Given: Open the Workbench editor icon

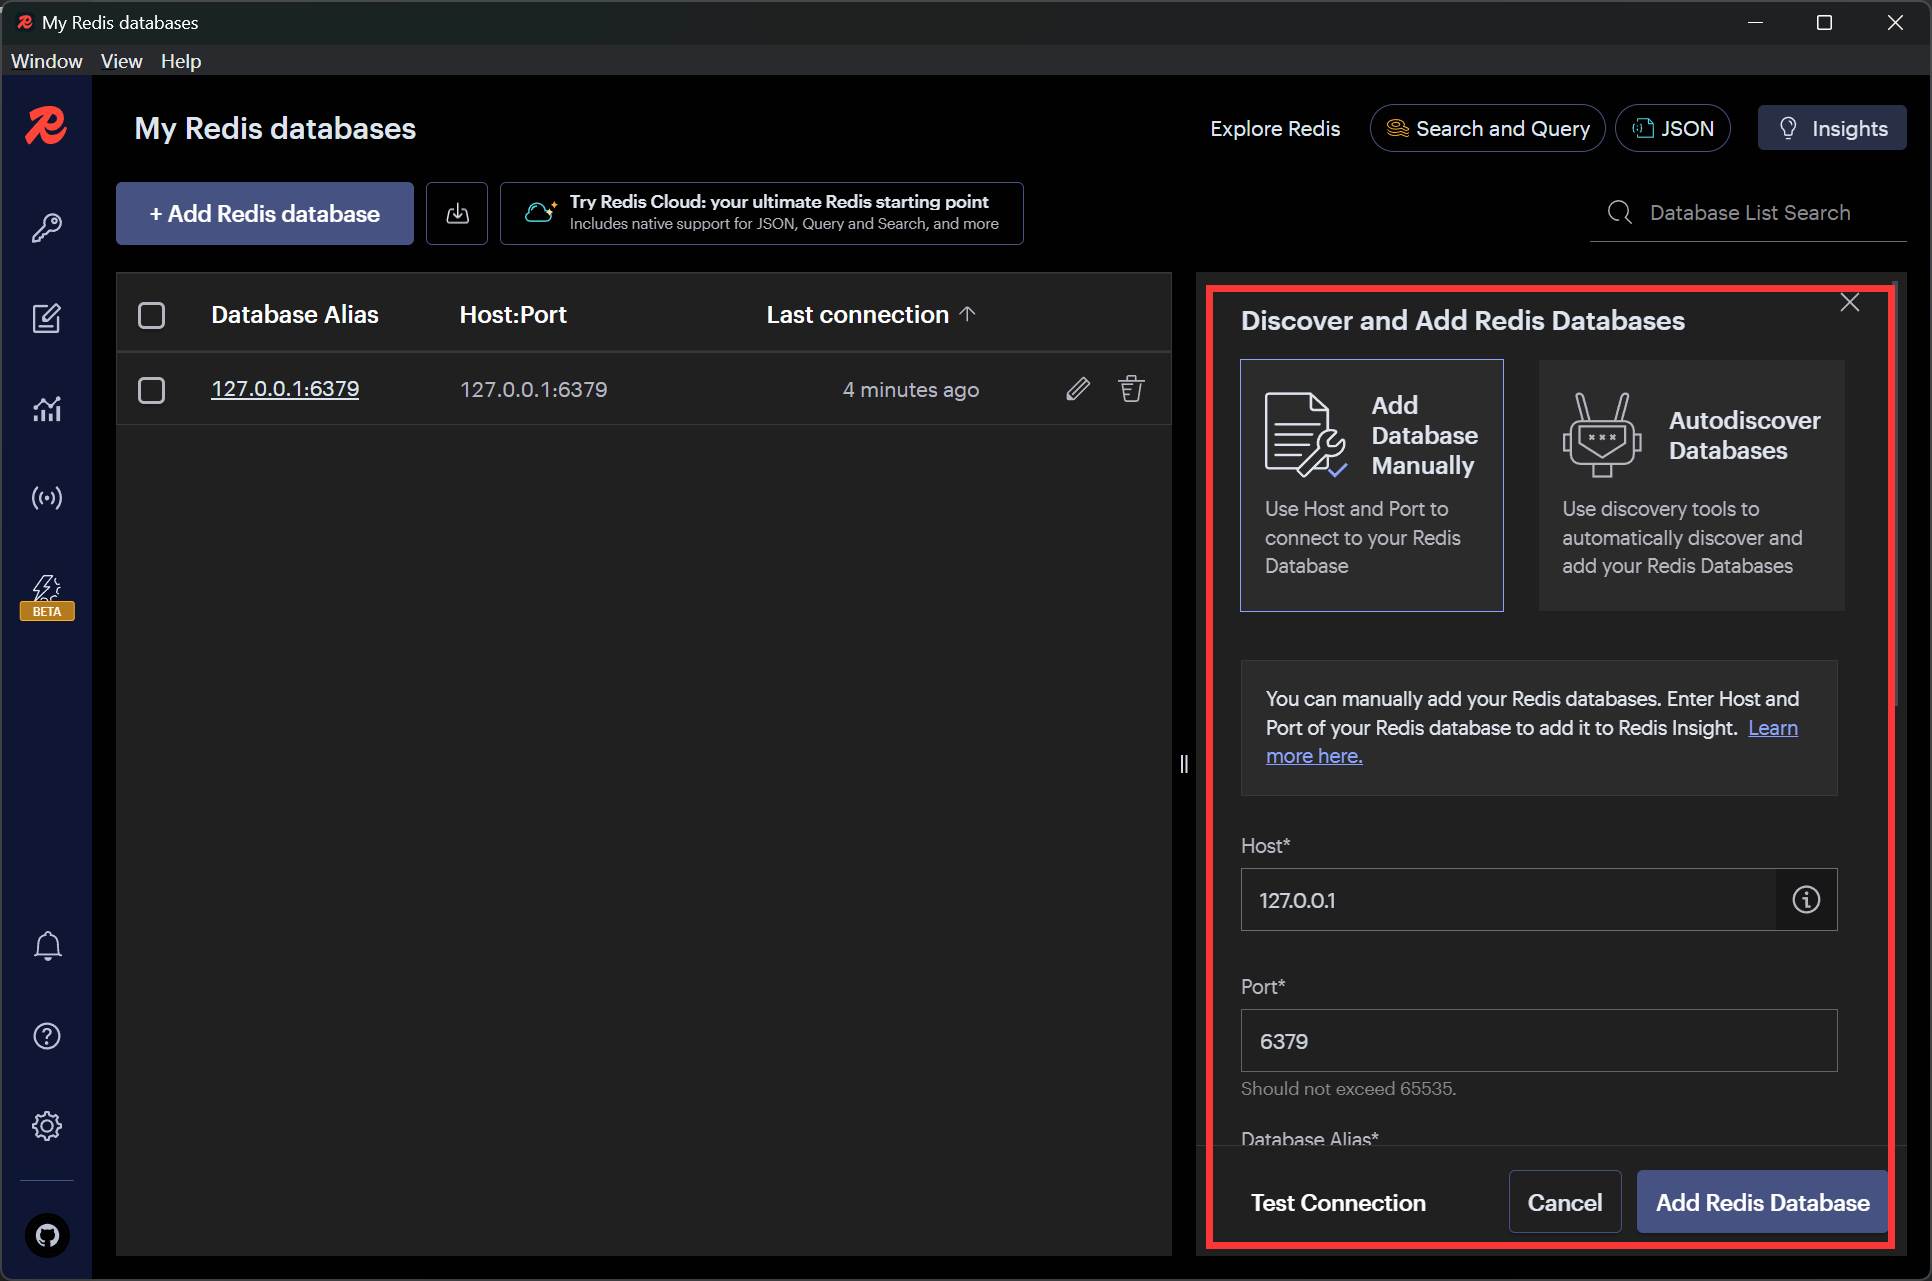Looking at the screenshot, I should click(x=47, y=318).
